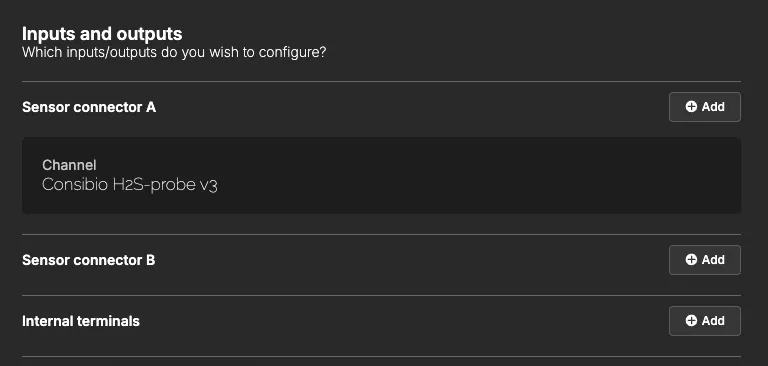The image size is (768, 366).
Task: Click the divider line above Internal terminals
Action: point(381,295)
